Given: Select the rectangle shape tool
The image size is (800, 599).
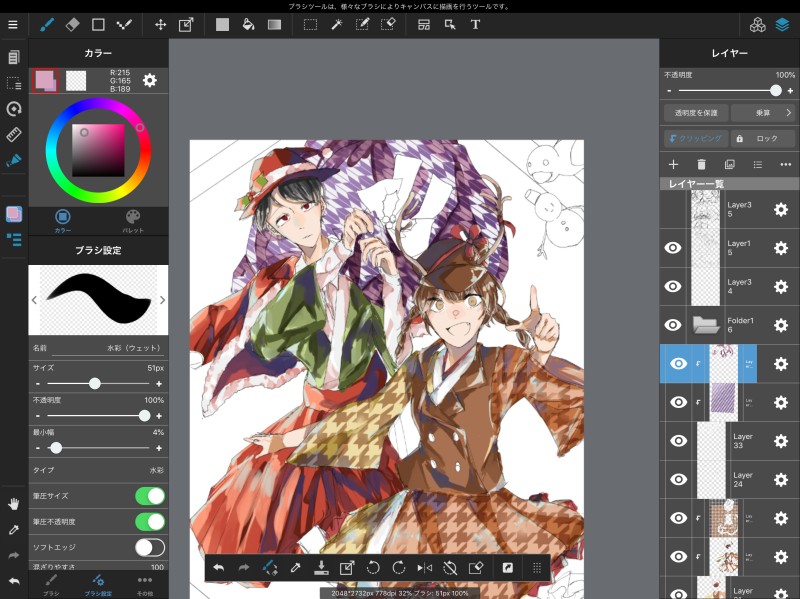Looking at the screenshot, I should pyautogui.click(x=98, y=24).
